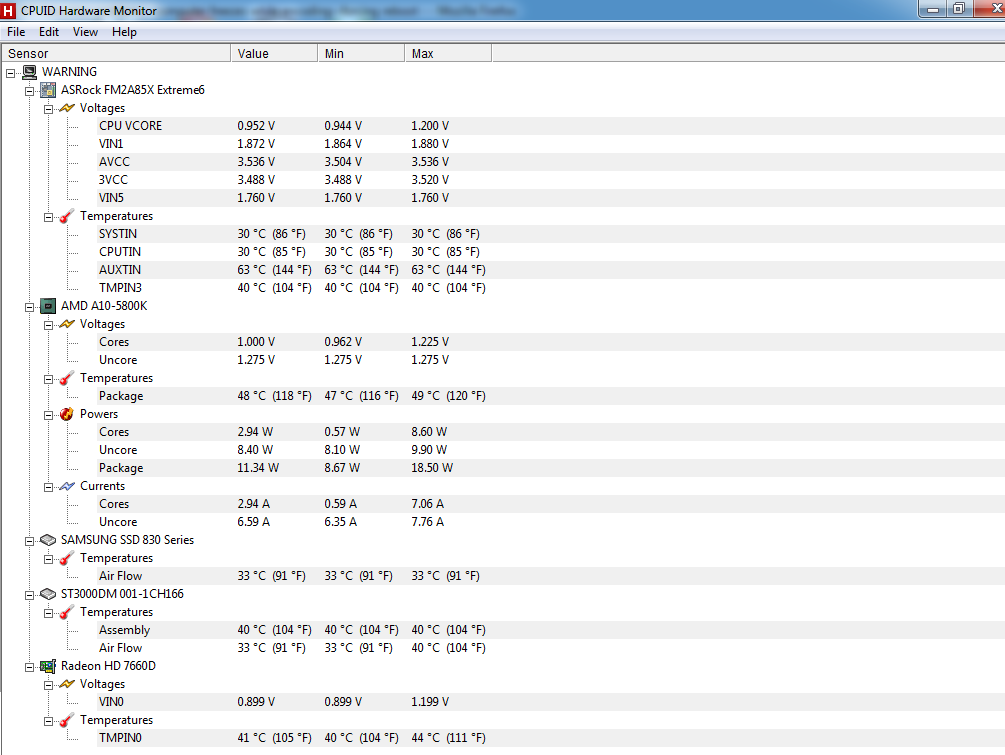
Task: Select the CPUTIN temperature row
Action: [x=551, y=252]
